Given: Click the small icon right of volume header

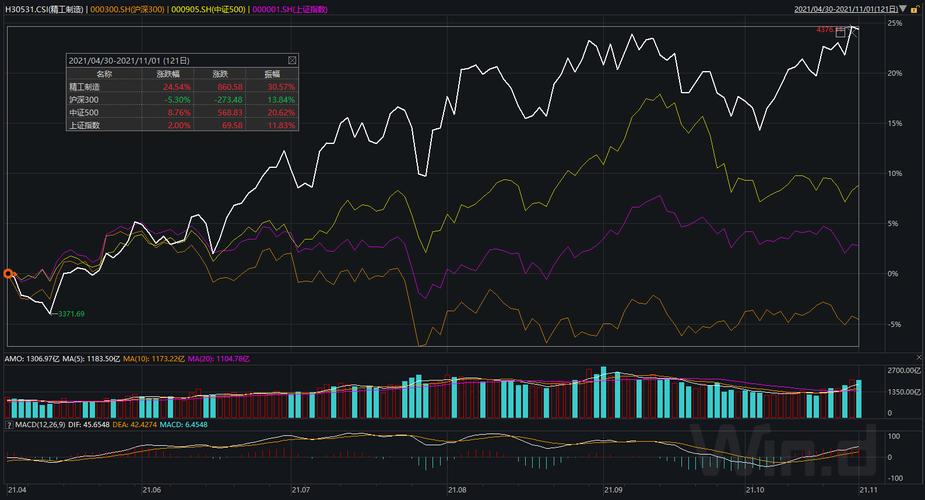Looking at the screenshot, I should [920, 357].
